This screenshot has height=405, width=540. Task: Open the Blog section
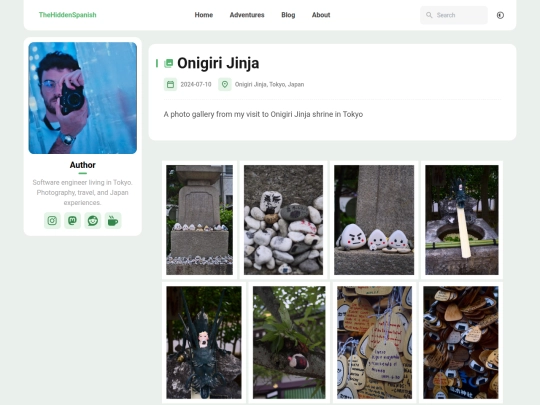pyautogui.click(x=288, y=15)
